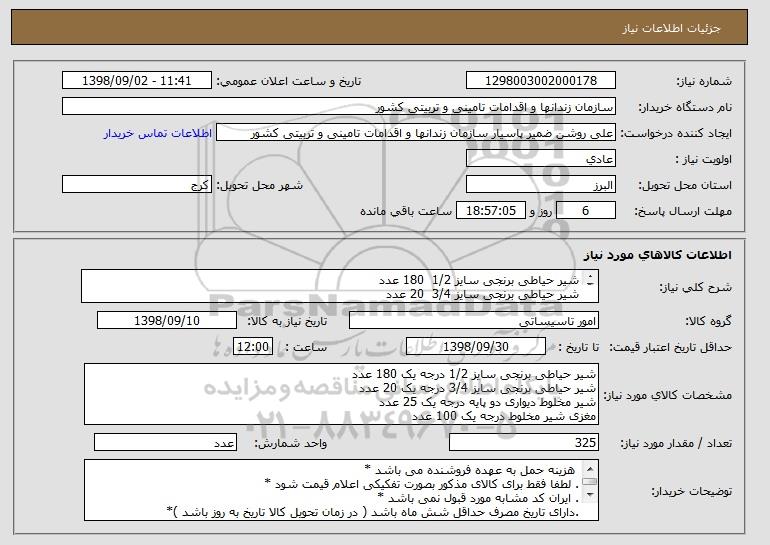Click the buyer organization name field
Viewport: 770px width, 545px height.
pyautogui.click(x=339, y=107)
